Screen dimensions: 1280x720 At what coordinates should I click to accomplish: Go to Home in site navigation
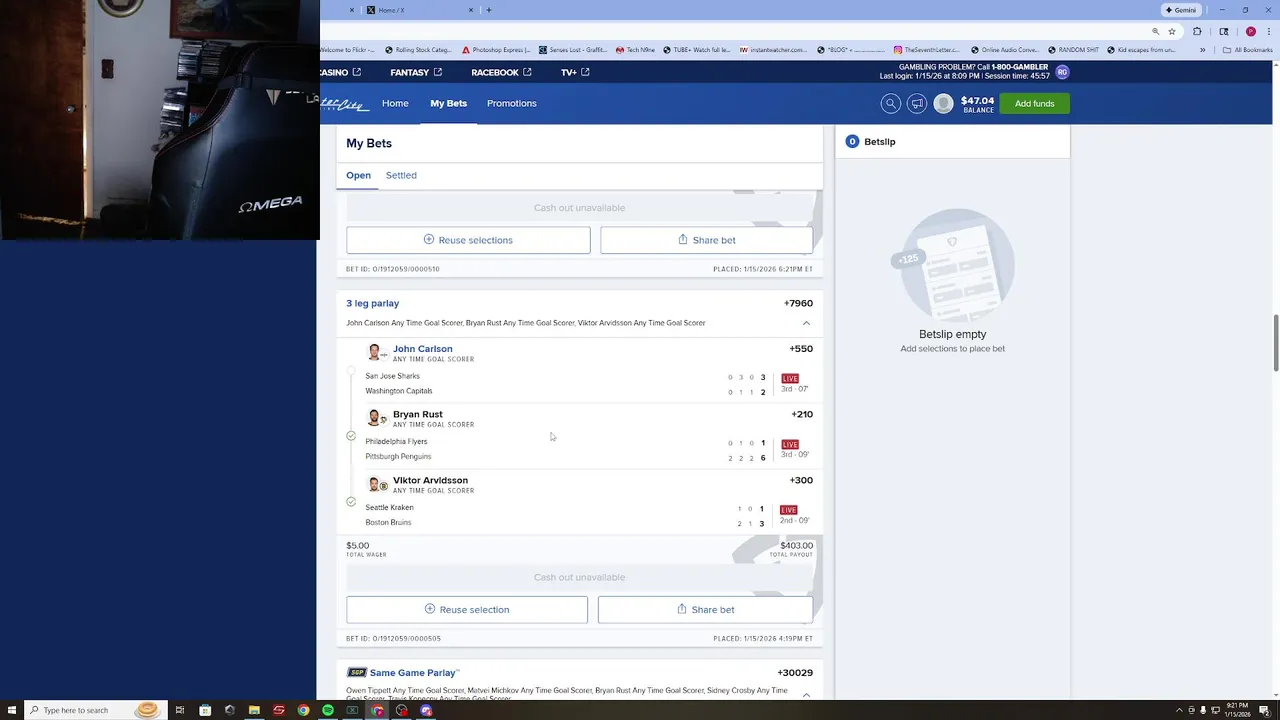(x=395, y=103)
